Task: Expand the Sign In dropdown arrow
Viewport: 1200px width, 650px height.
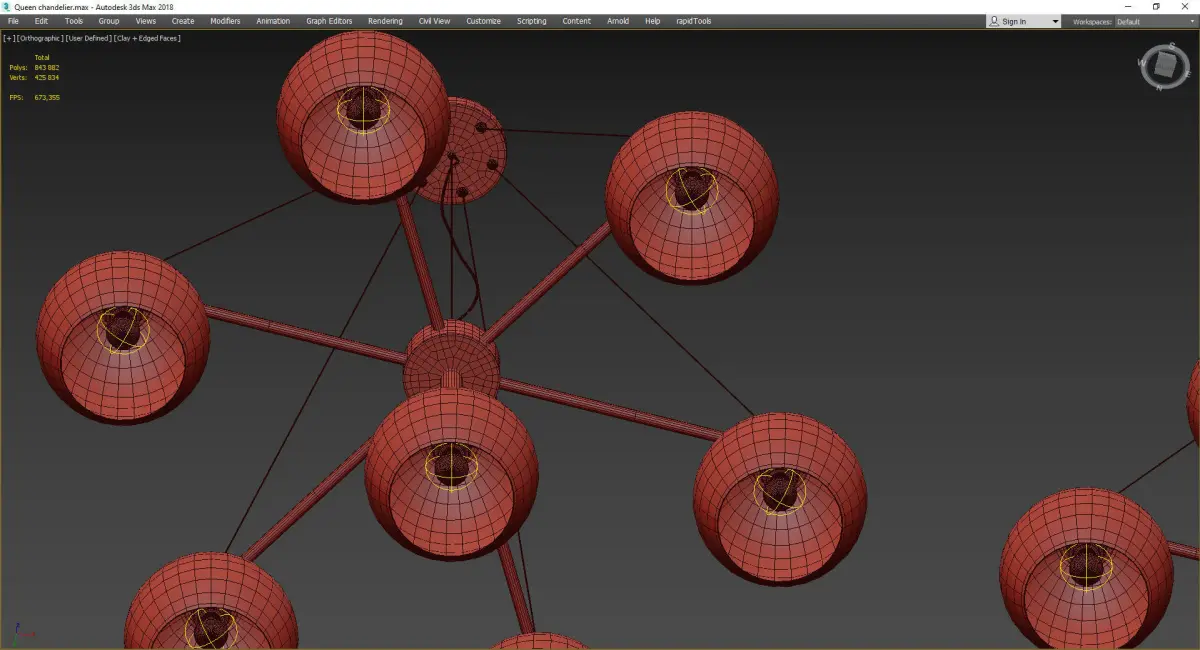Action: (1055, 21)
